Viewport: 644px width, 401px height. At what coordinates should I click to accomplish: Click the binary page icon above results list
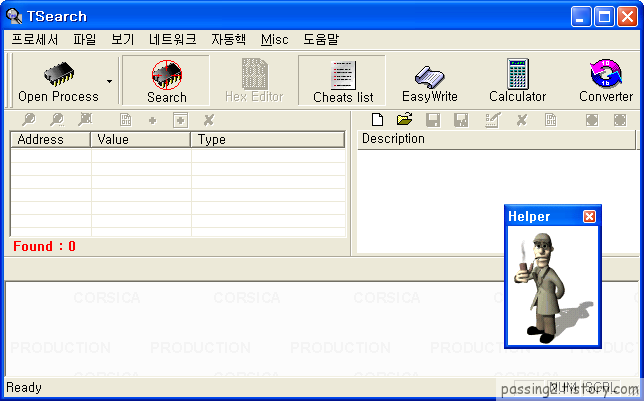pos(126,120)
